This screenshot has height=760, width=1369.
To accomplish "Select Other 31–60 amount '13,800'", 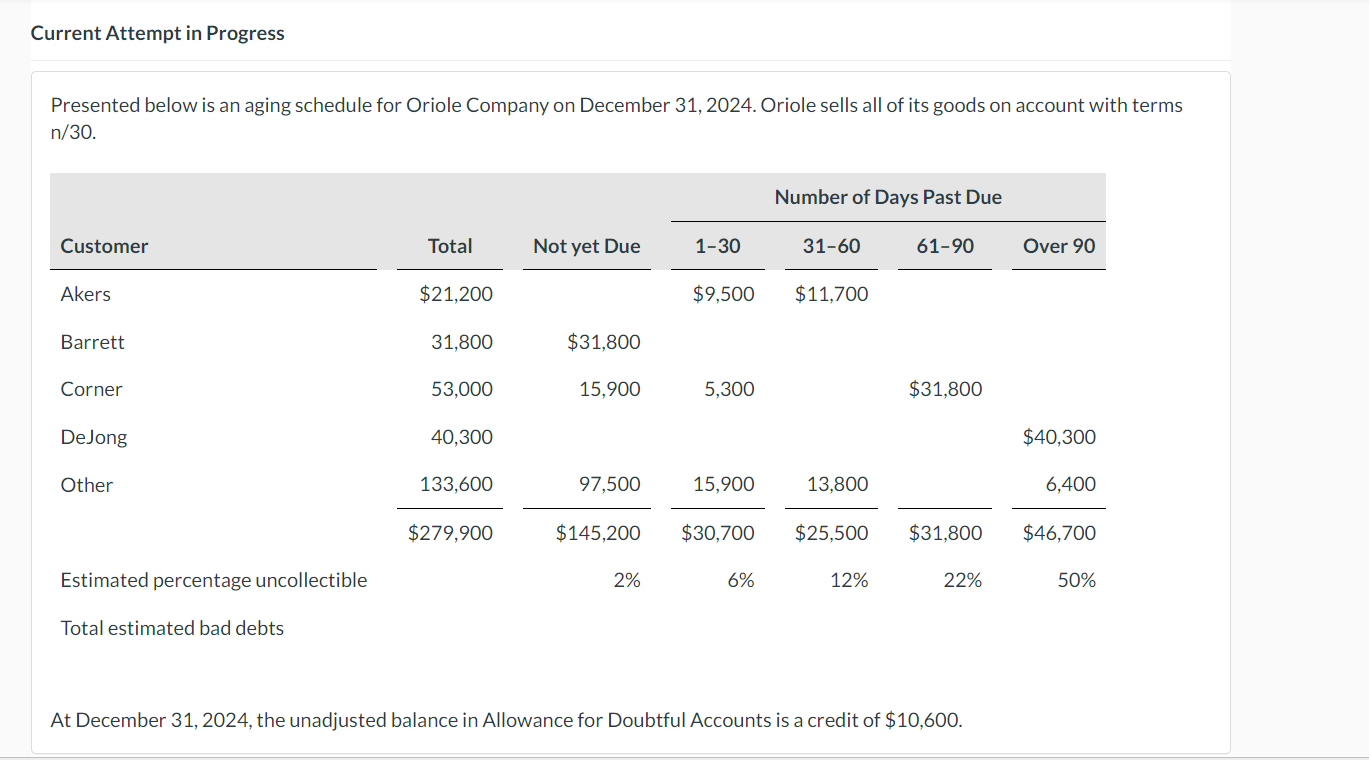I will [x=838, y=485].
